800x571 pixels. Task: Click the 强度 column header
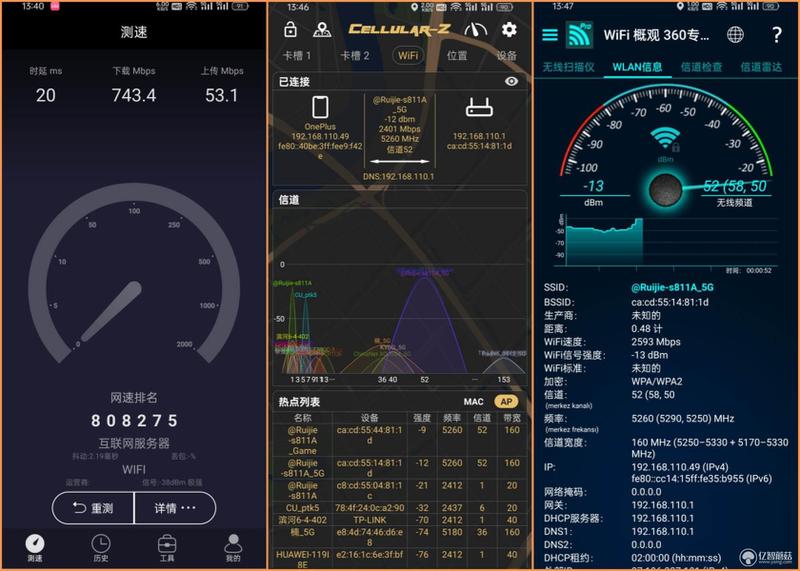[x=422, y=418]
